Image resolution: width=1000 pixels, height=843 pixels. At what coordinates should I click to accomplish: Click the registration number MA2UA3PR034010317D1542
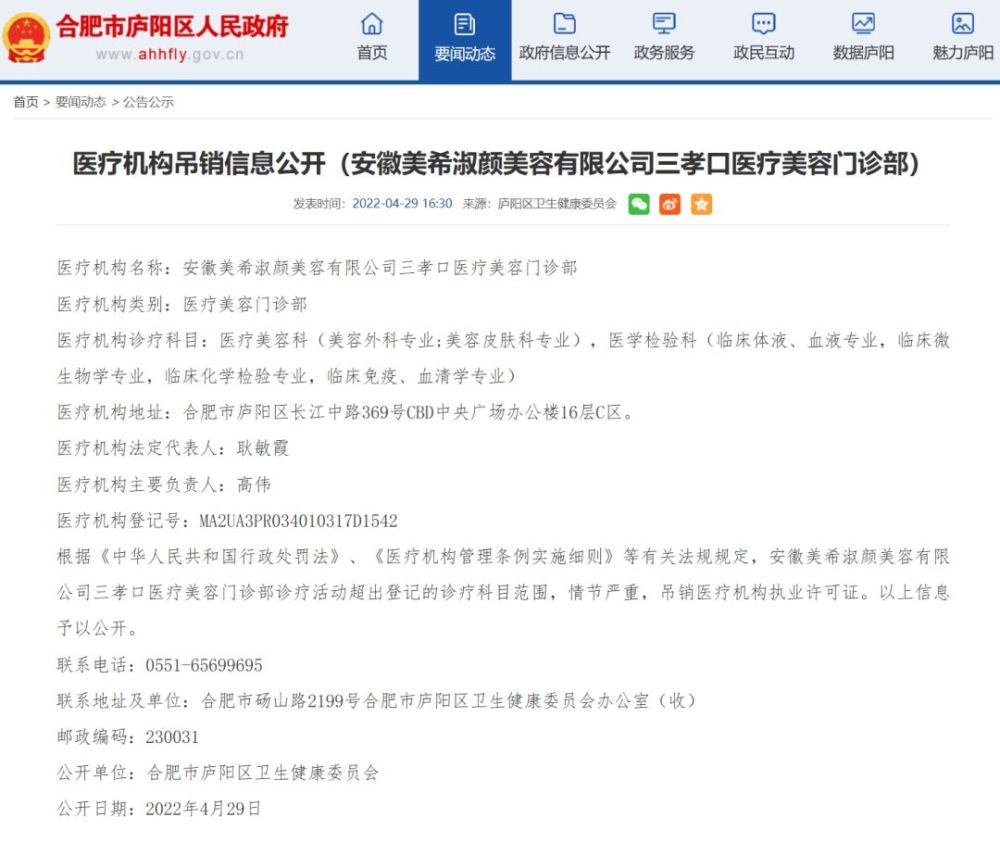[298, 521]
